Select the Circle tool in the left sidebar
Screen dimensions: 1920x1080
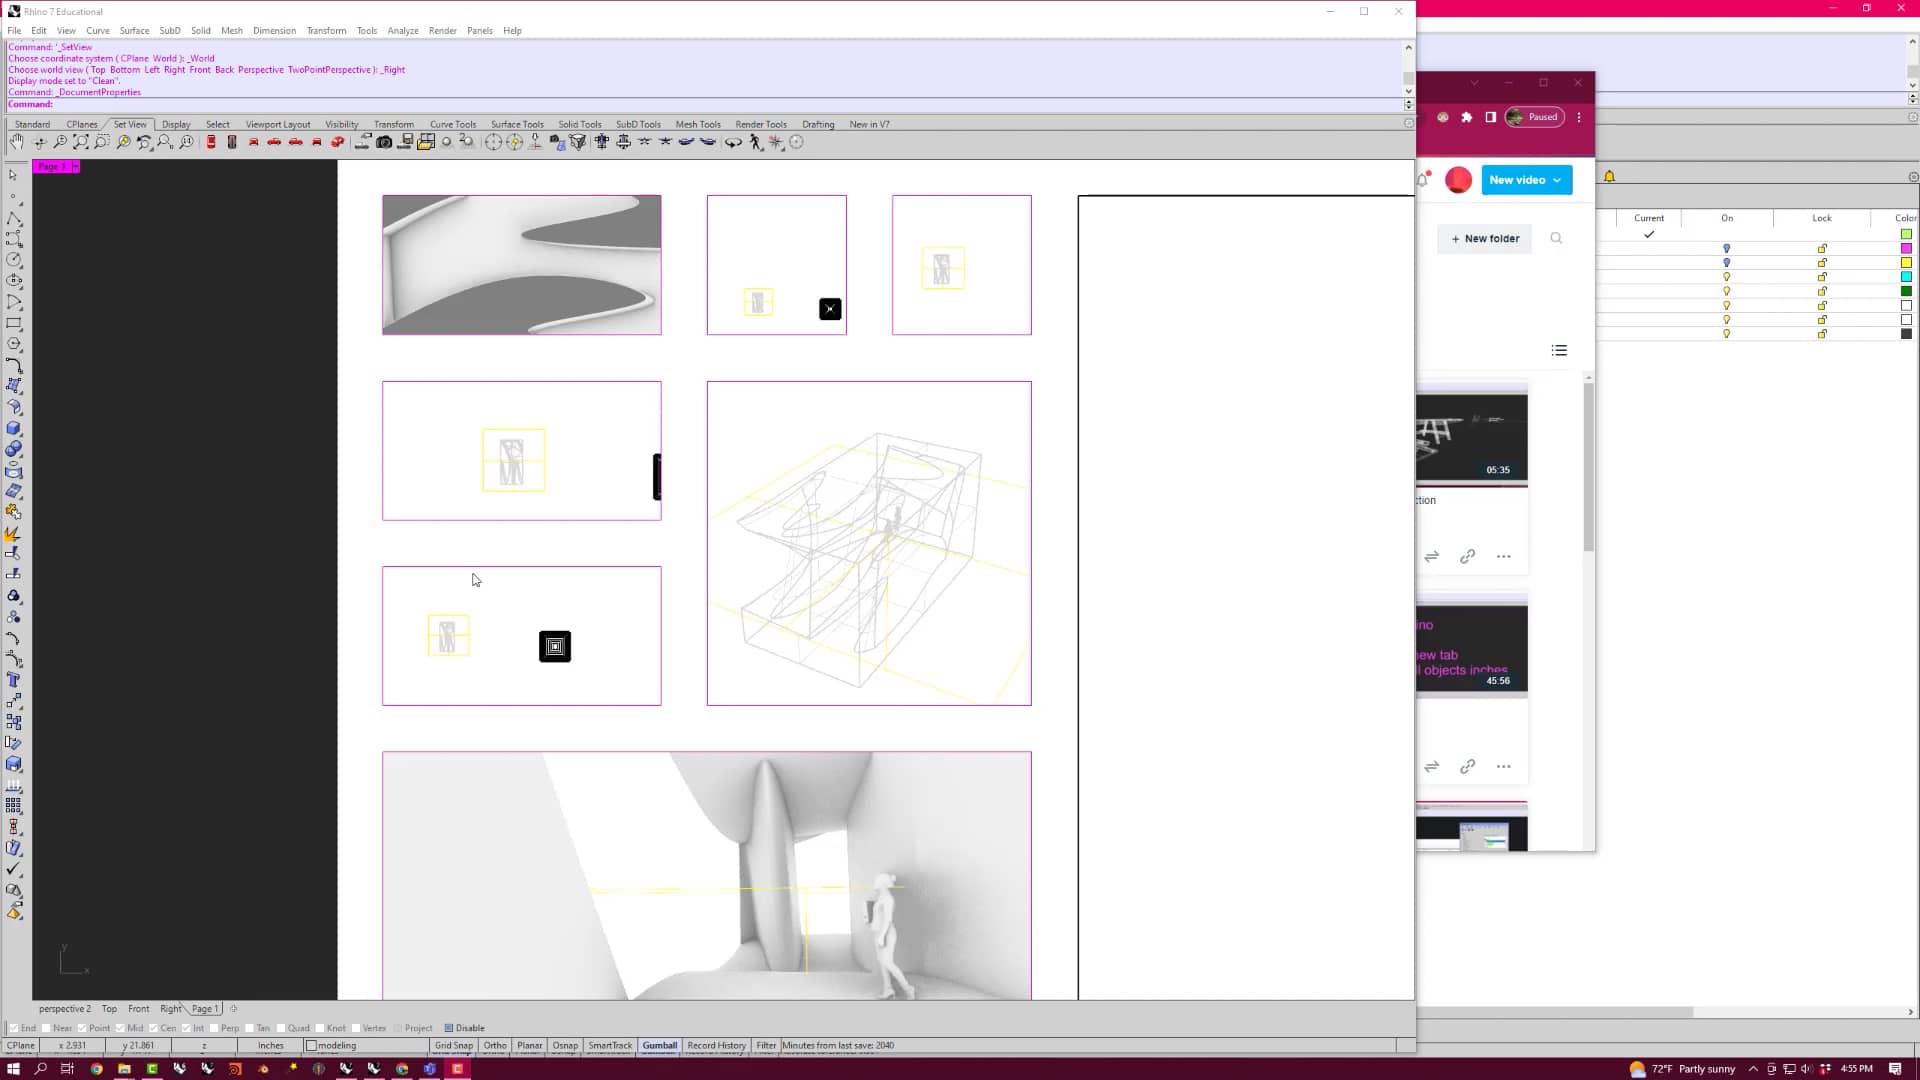(x=15, y=259)
